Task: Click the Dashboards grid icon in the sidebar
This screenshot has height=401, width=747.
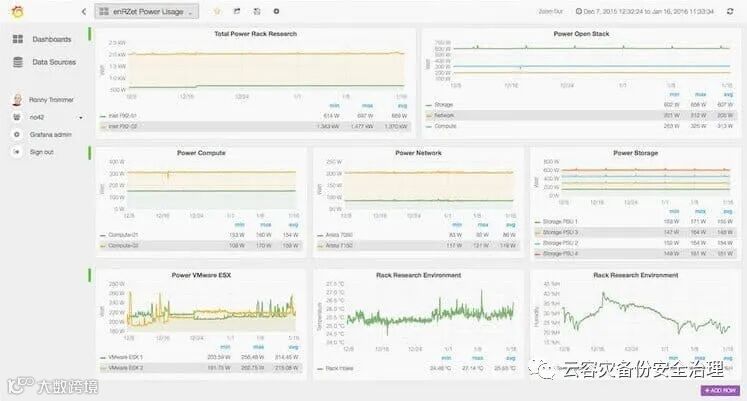Action: click(18, 39)
